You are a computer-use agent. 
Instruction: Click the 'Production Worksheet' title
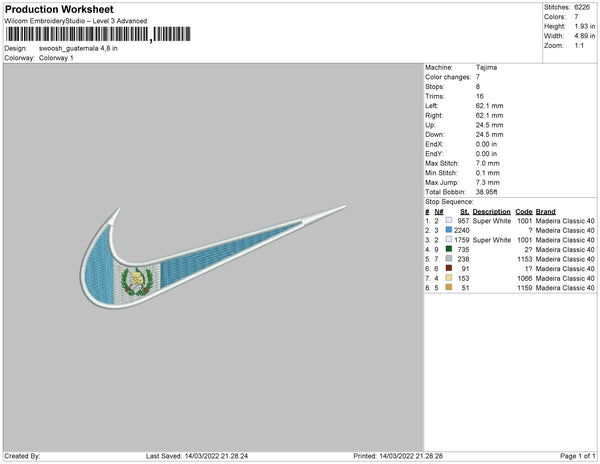pos(59,9)
